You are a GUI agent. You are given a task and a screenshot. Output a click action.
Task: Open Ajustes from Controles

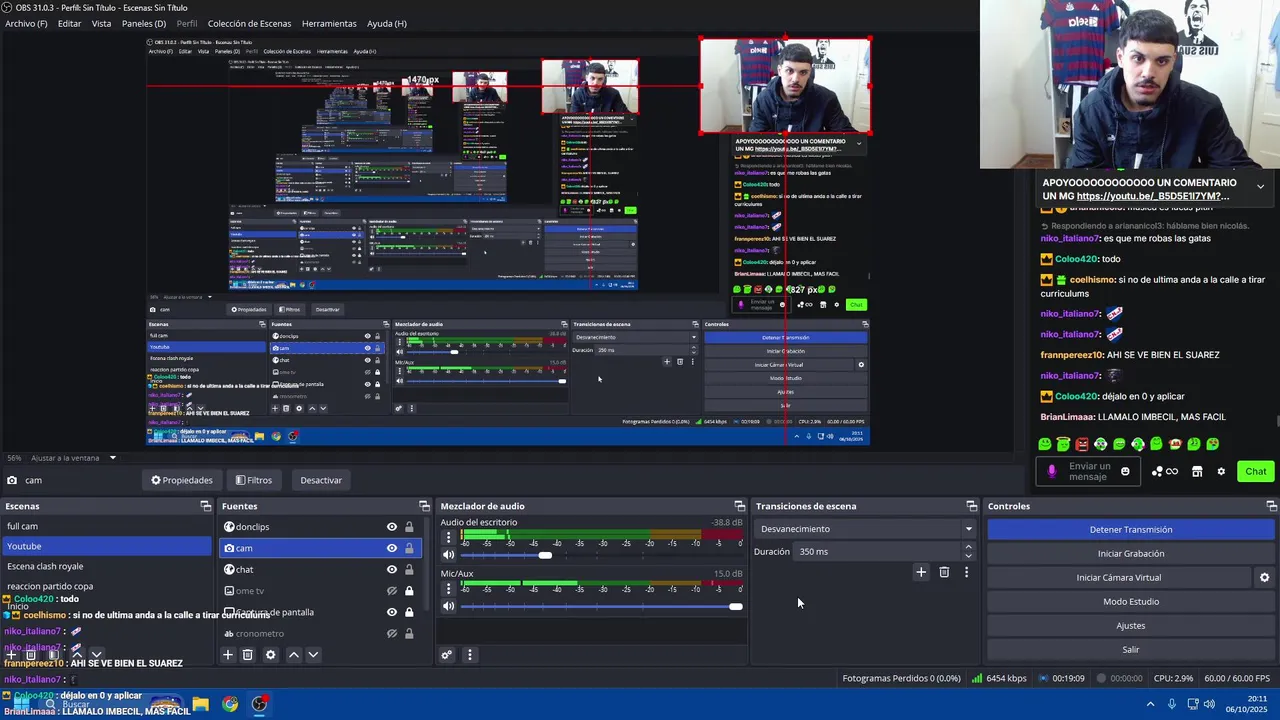click(x=1131, y=625)
